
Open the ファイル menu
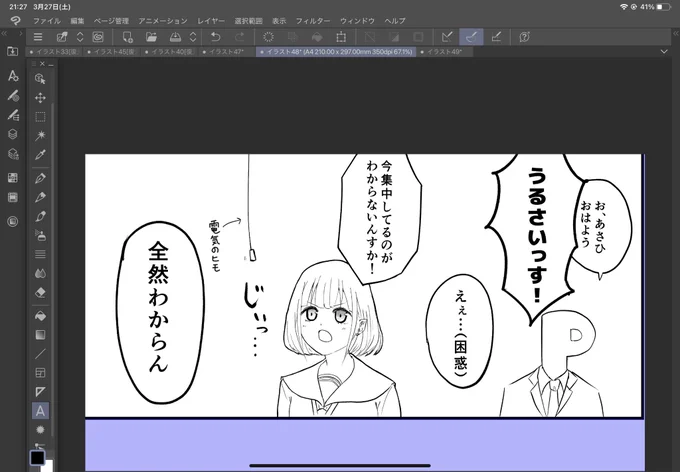click(47, 20)
